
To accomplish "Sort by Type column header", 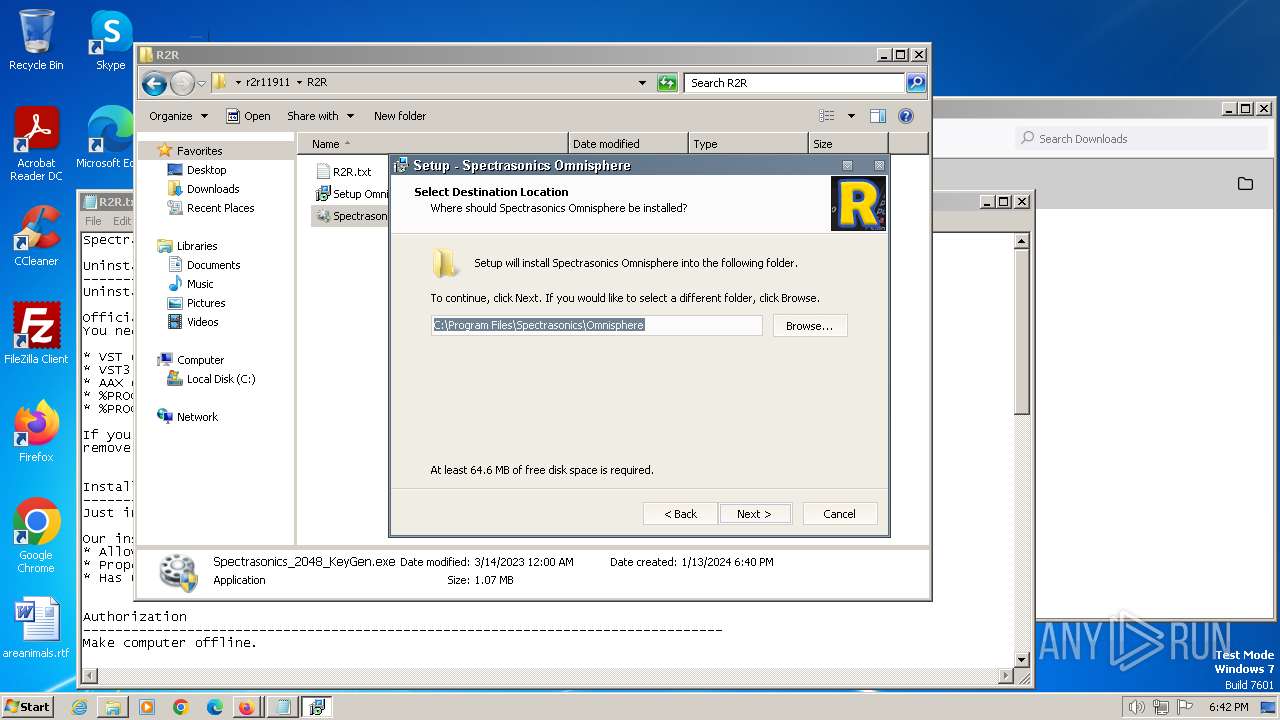I will pos(748,144).
